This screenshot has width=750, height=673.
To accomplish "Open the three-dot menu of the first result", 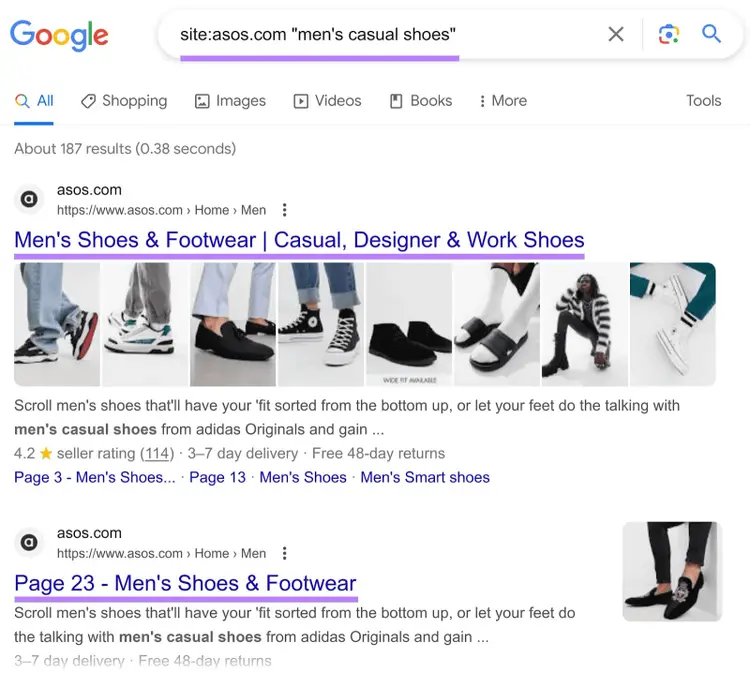I will 285,210.
